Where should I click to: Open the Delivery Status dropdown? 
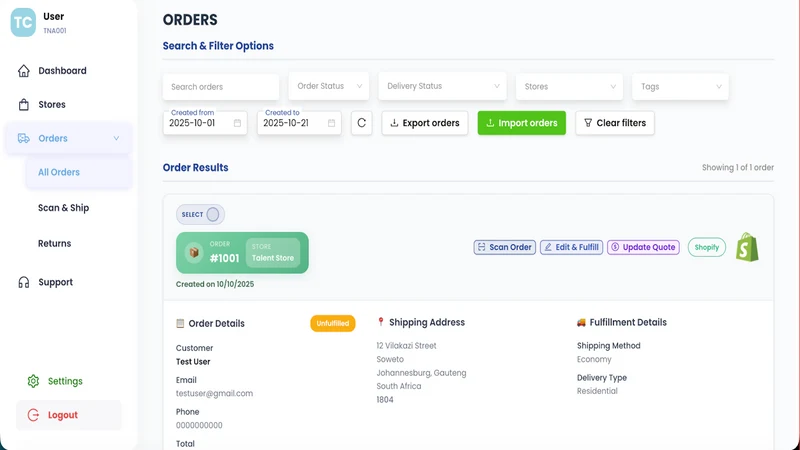442,86
